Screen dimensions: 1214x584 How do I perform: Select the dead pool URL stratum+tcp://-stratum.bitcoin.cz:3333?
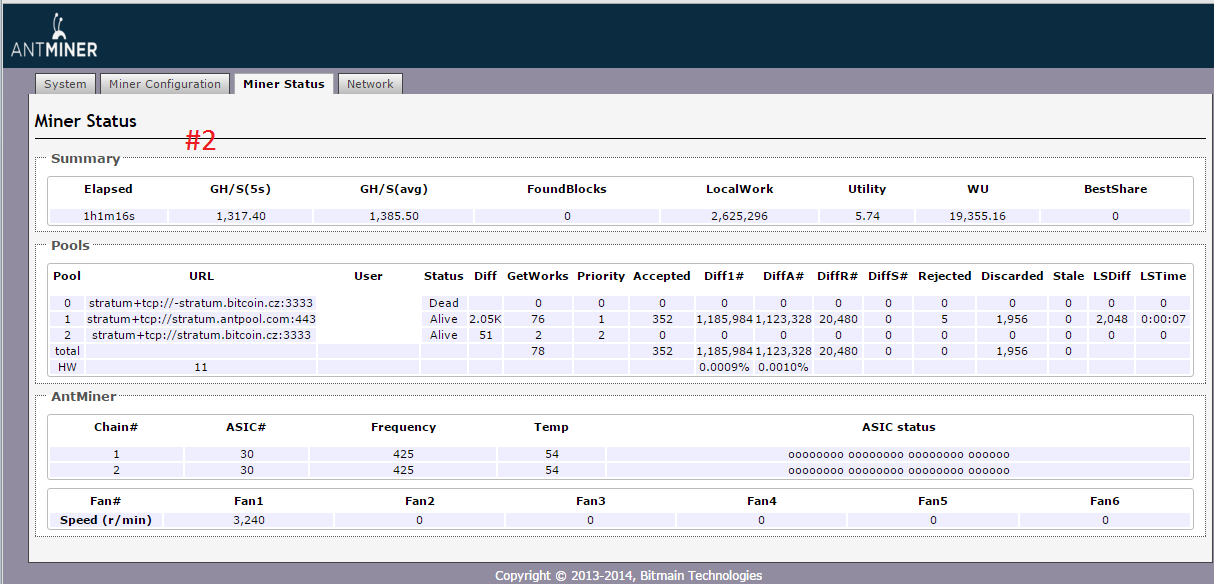coord(201,303)
